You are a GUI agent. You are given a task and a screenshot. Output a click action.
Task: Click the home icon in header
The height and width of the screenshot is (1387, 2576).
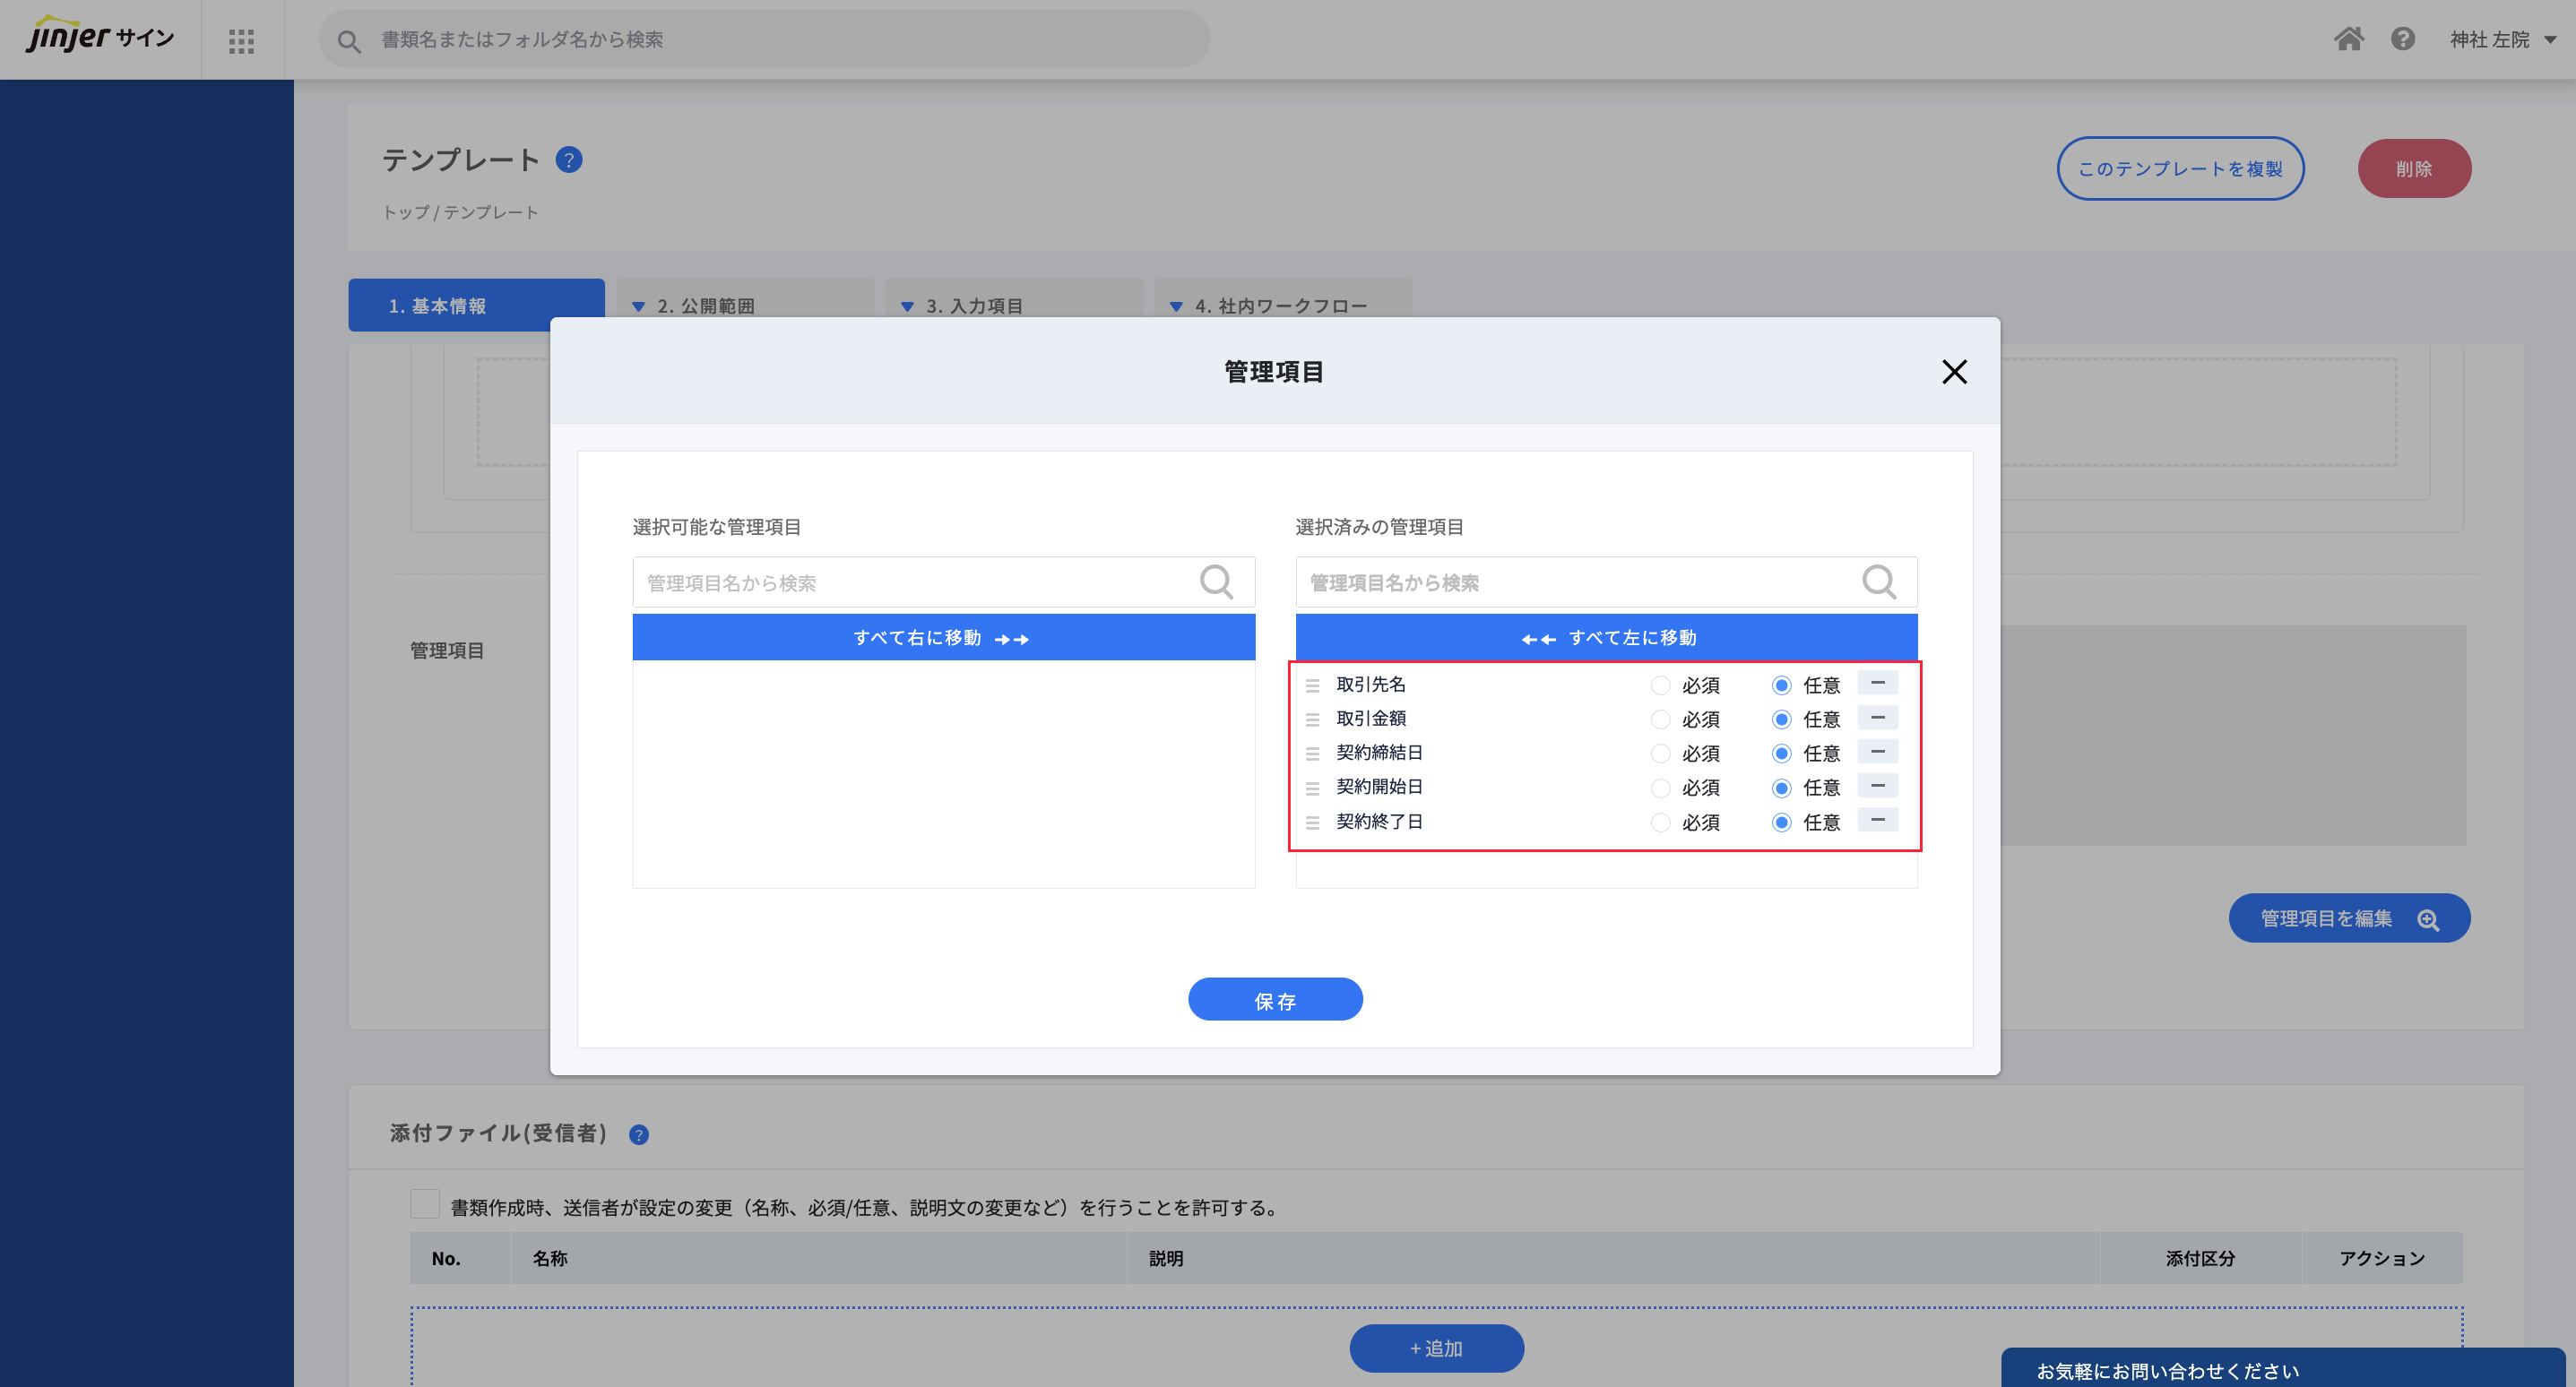click(x=2348, y=39)
